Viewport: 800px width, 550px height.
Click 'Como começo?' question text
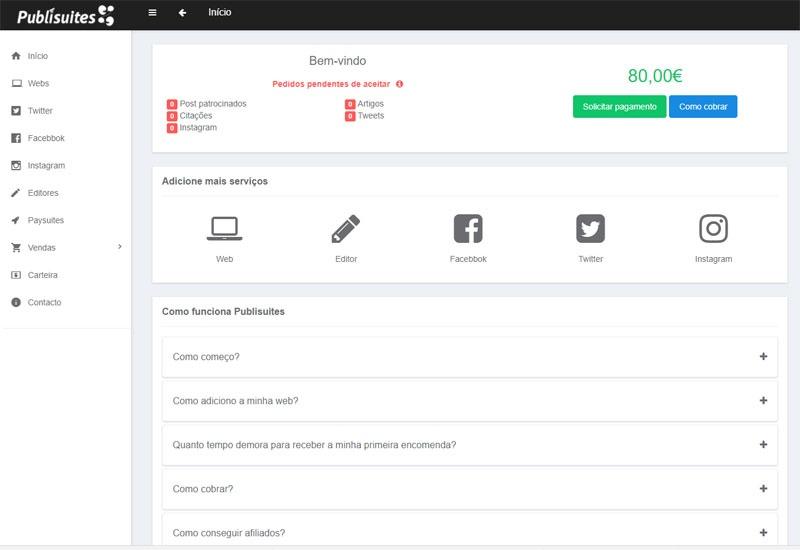tap(206, 357)
